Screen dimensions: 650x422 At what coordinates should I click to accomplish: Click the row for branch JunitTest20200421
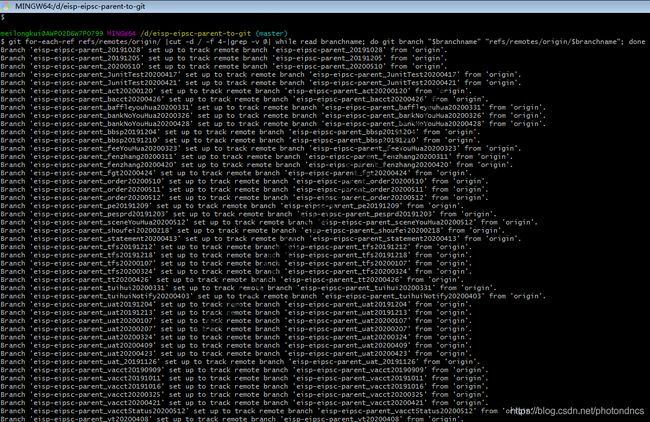click(261, 82)
